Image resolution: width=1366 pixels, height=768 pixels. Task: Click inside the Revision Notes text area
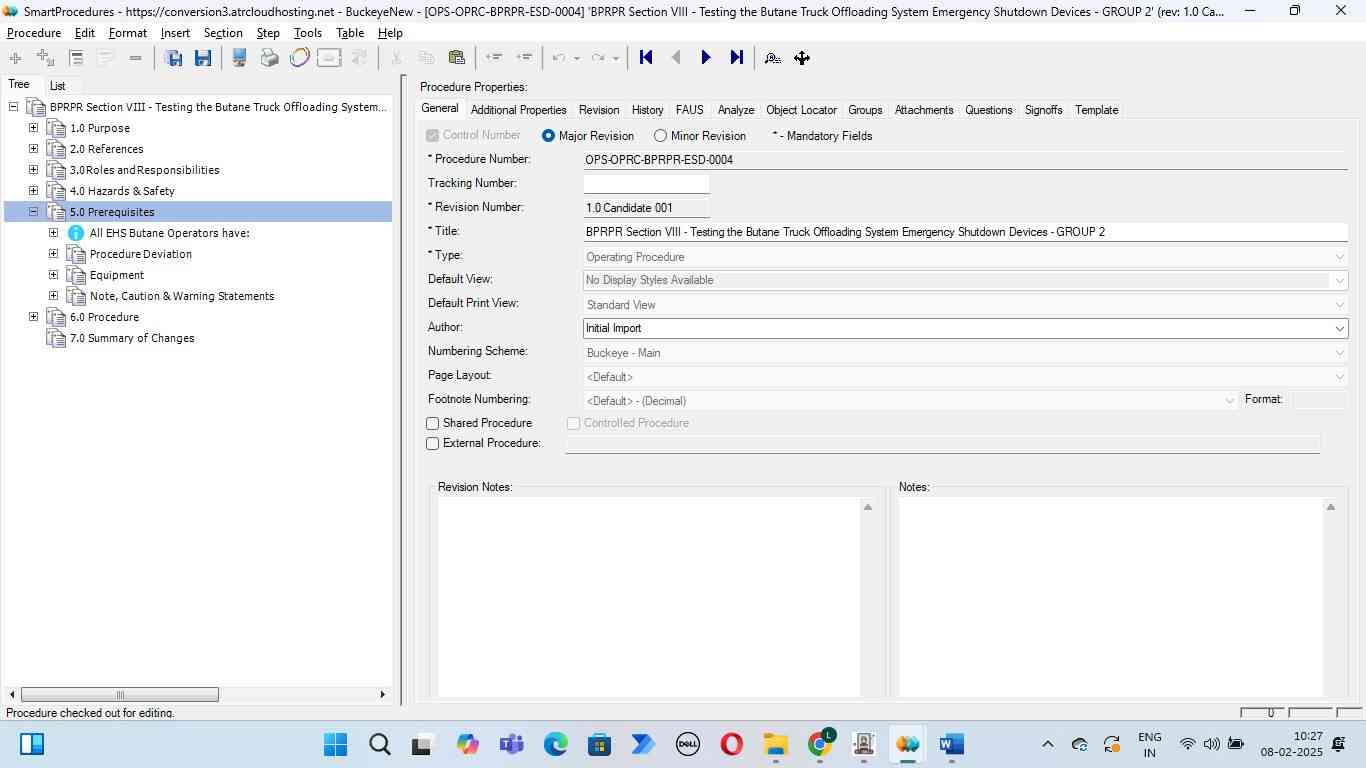648,596
